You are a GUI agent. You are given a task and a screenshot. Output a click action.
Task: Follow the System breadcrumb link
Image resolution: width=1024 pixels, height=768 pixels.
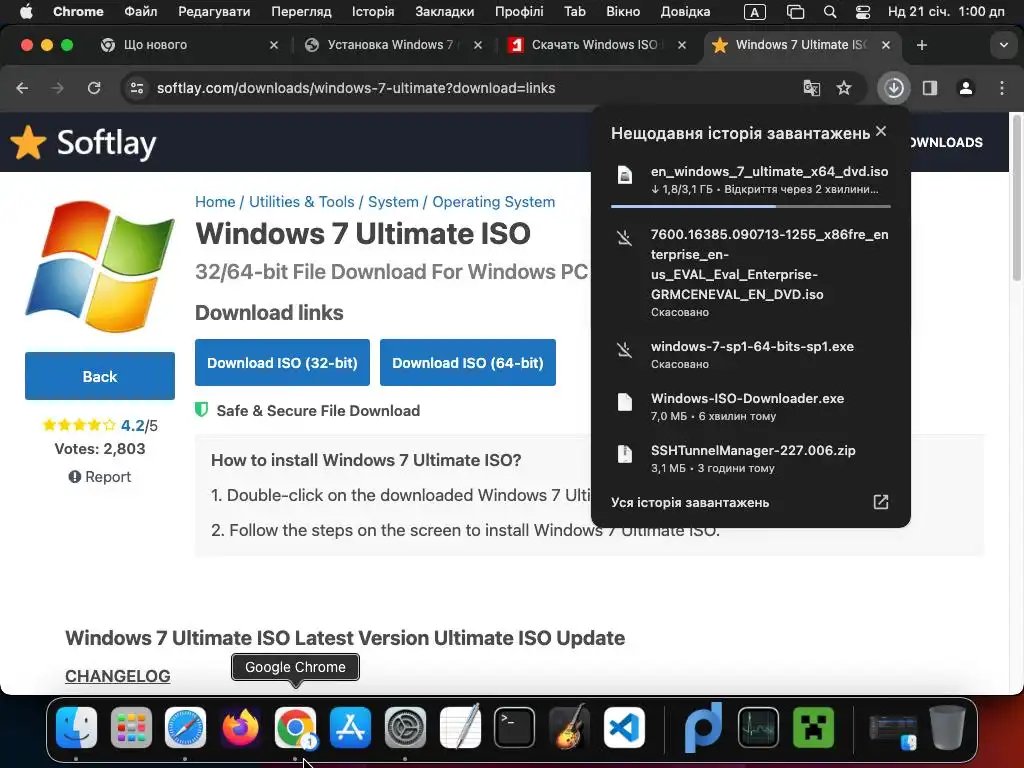(x=393, y=202)
